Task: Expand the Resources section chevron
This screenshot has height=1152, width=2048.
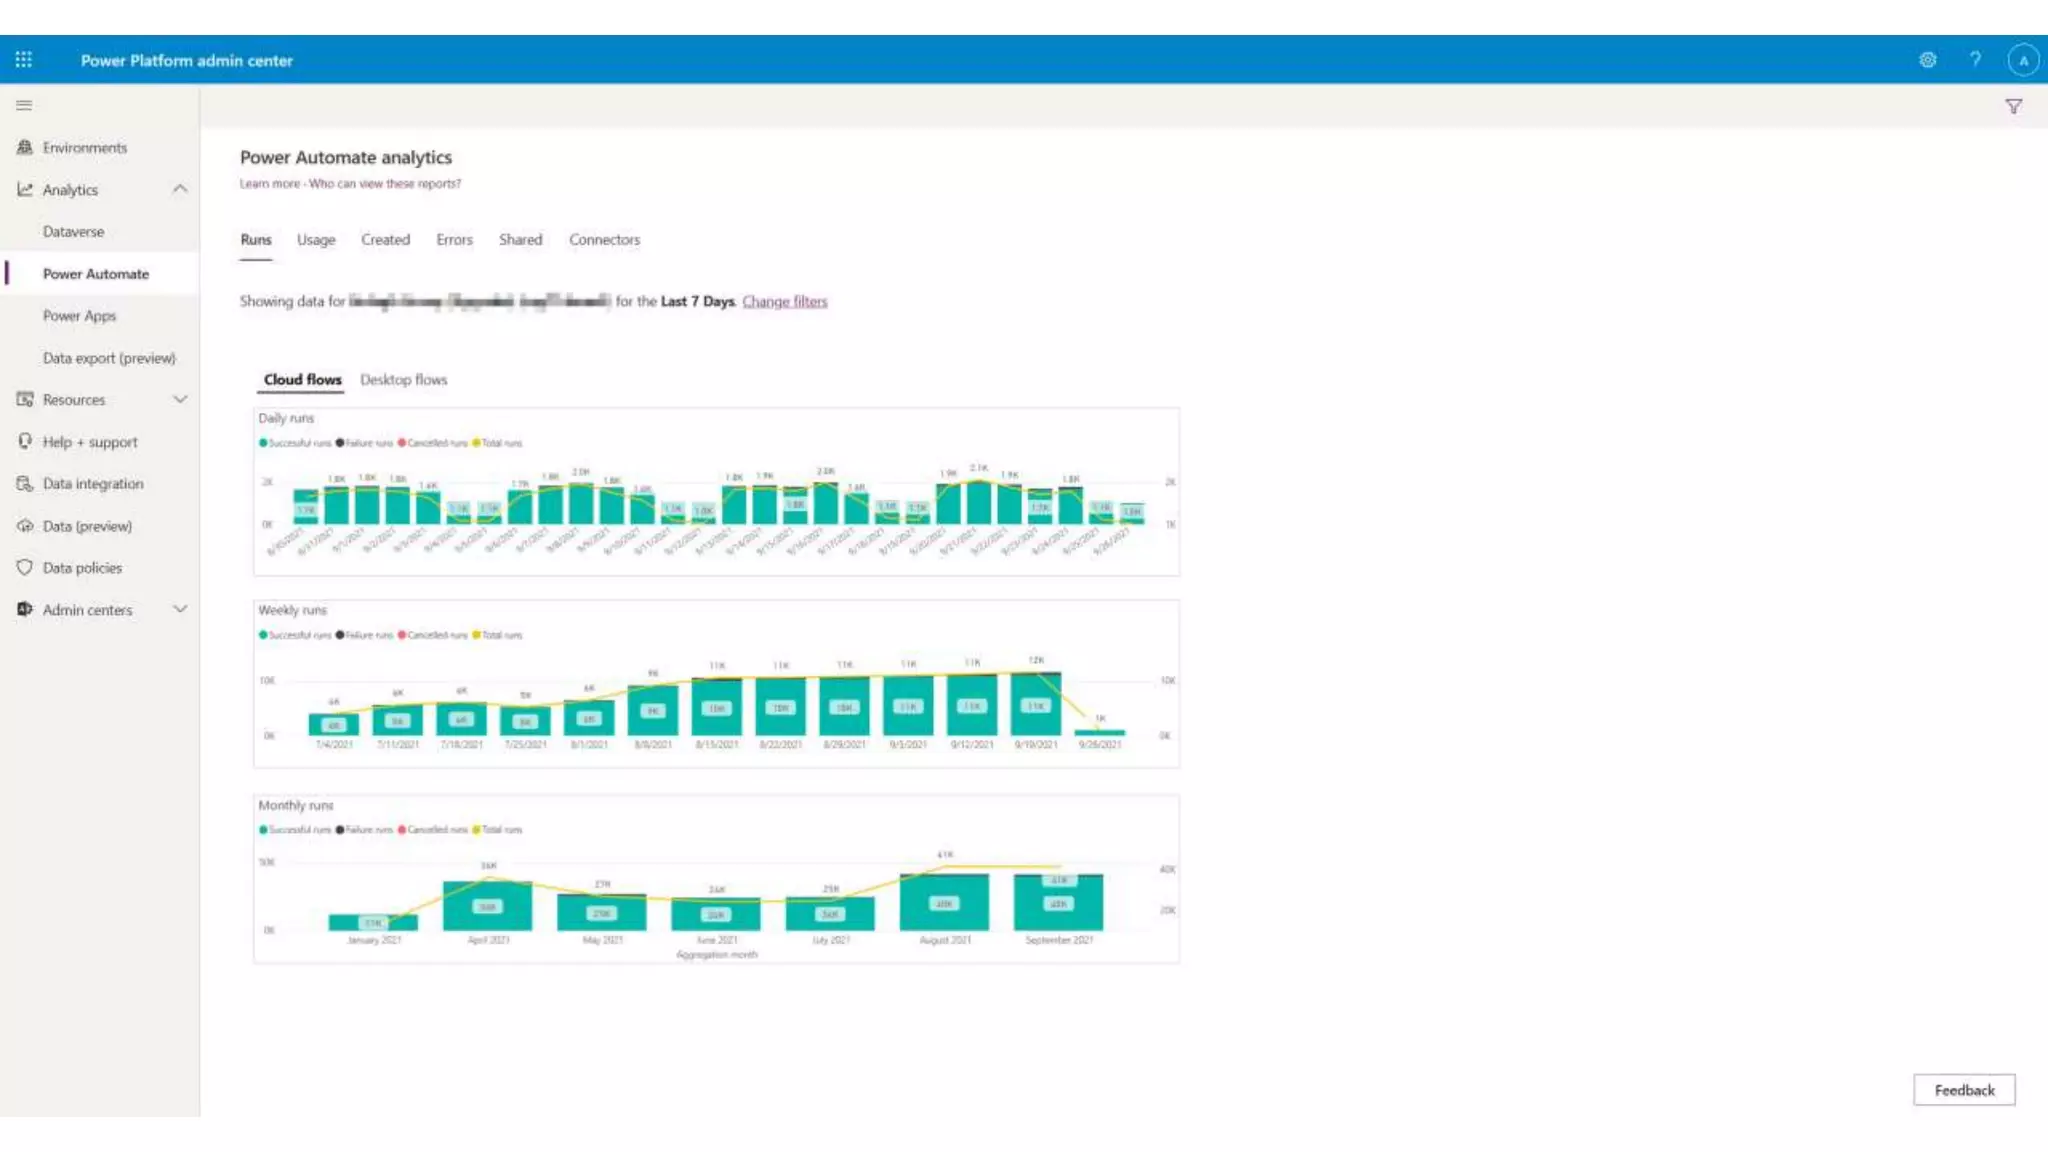Action: coord(180,399)
